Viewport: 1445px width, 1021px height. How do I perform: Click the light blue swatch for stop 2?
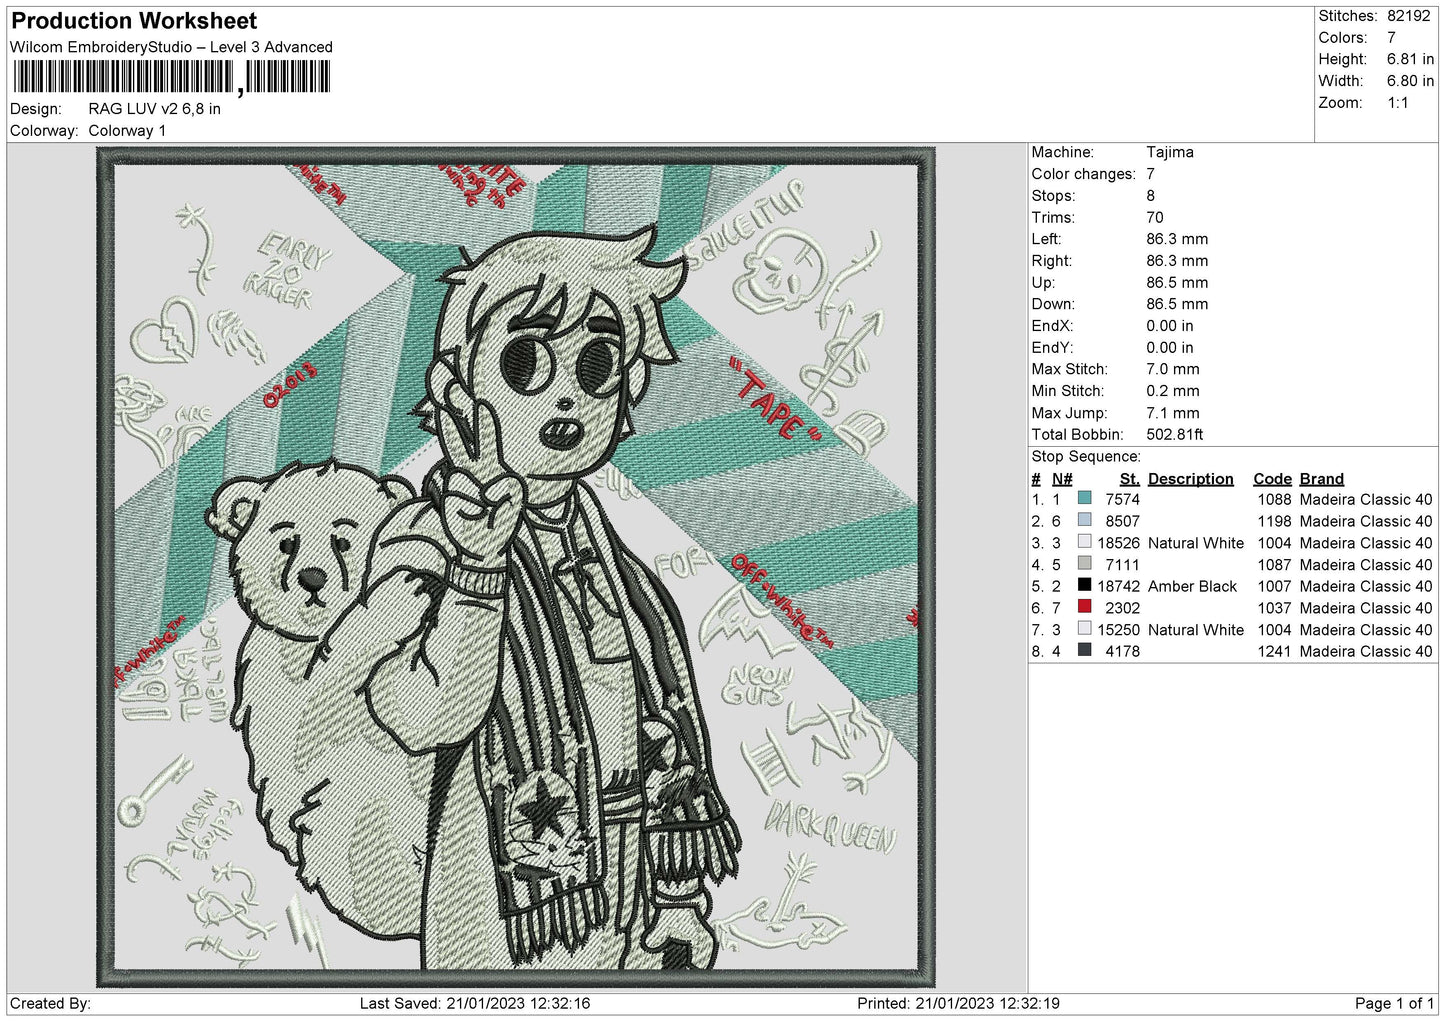(x=1084, y=520)
